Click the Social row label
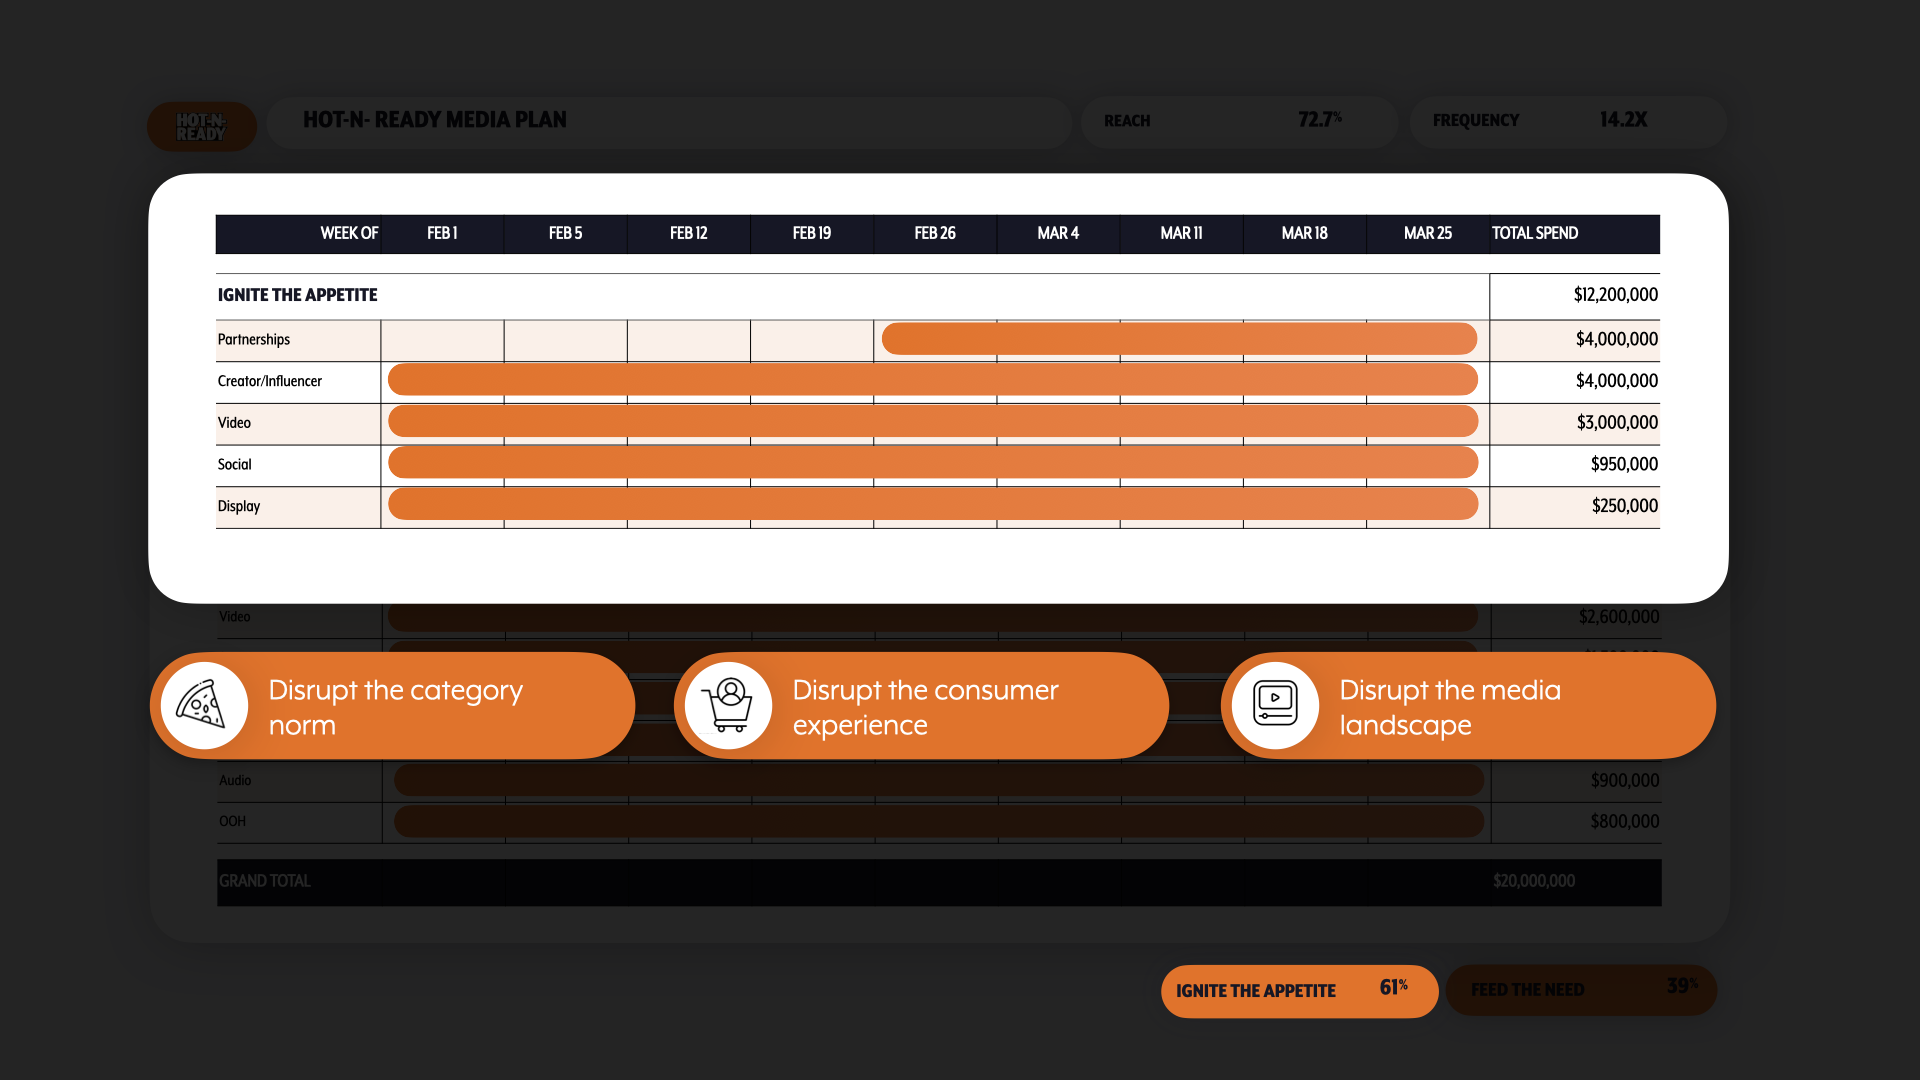This screenshot has height=1080, width=1920. (x=234, y=465)
